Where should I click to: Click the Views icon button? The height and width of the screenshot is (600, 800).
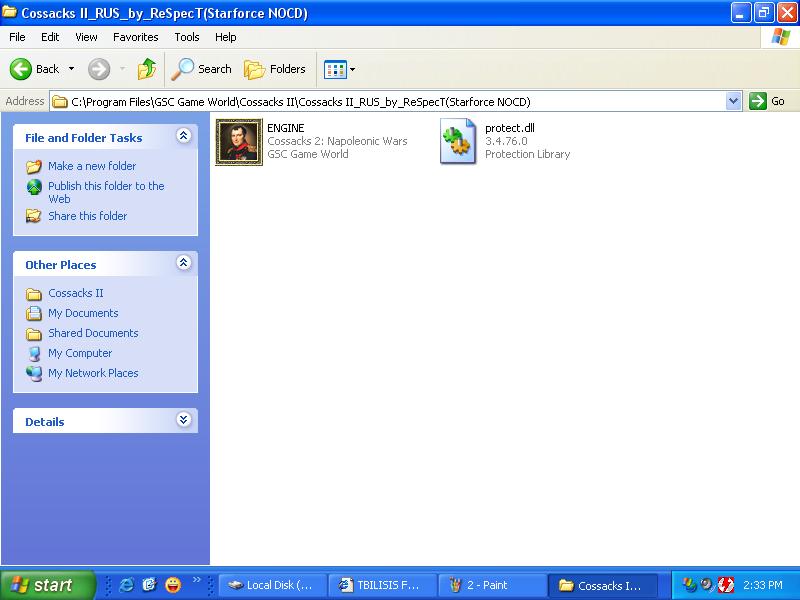(335, 69)
